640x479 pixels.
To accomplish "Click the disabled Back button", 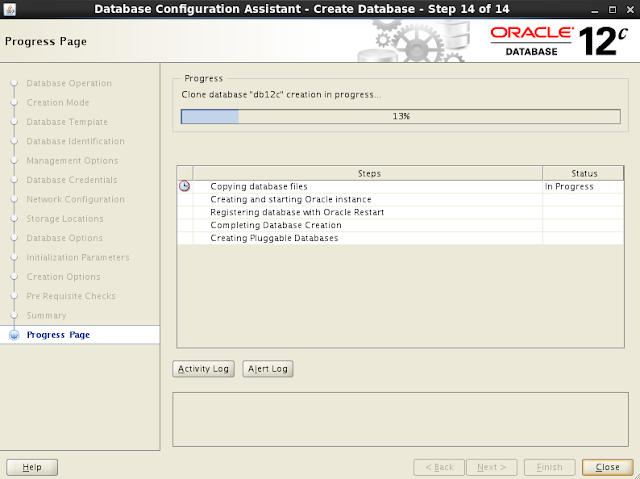I will (x=439, y=467).
